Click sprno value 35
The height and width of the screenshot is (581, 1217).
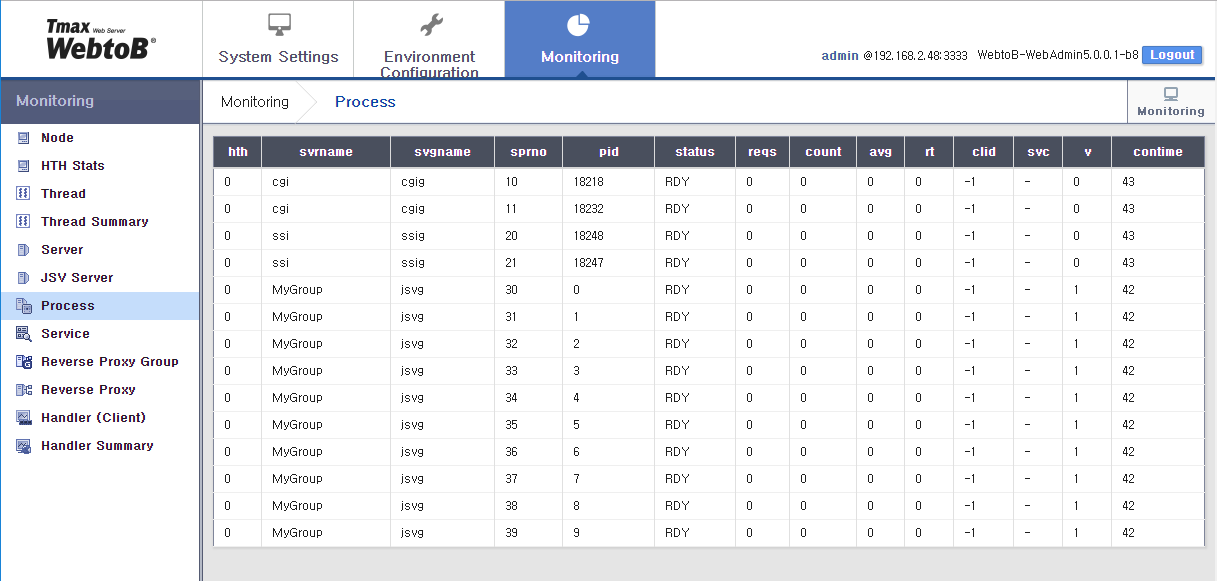click(x=512, y=425)
